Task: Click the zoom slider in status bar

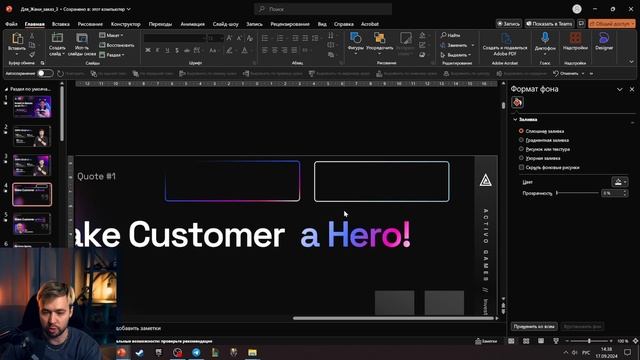Action: (589, 341)
